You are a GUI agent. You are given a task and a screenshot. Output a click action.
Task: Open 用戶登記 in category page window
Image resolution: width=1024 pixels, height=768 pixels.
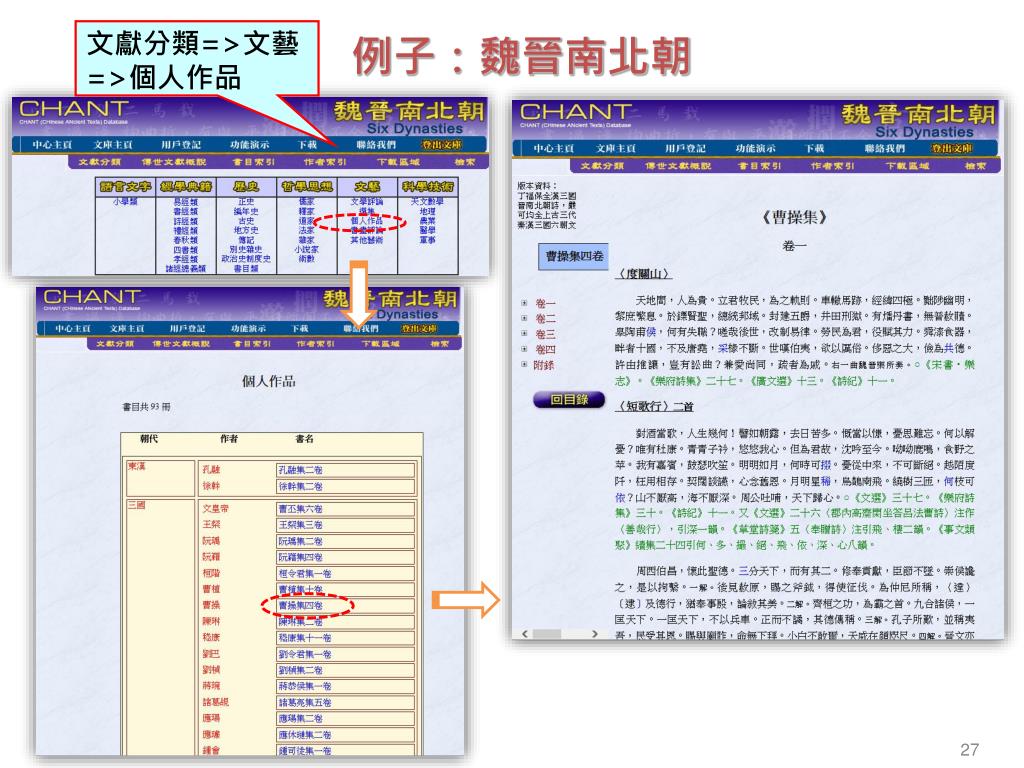(181, 144)
